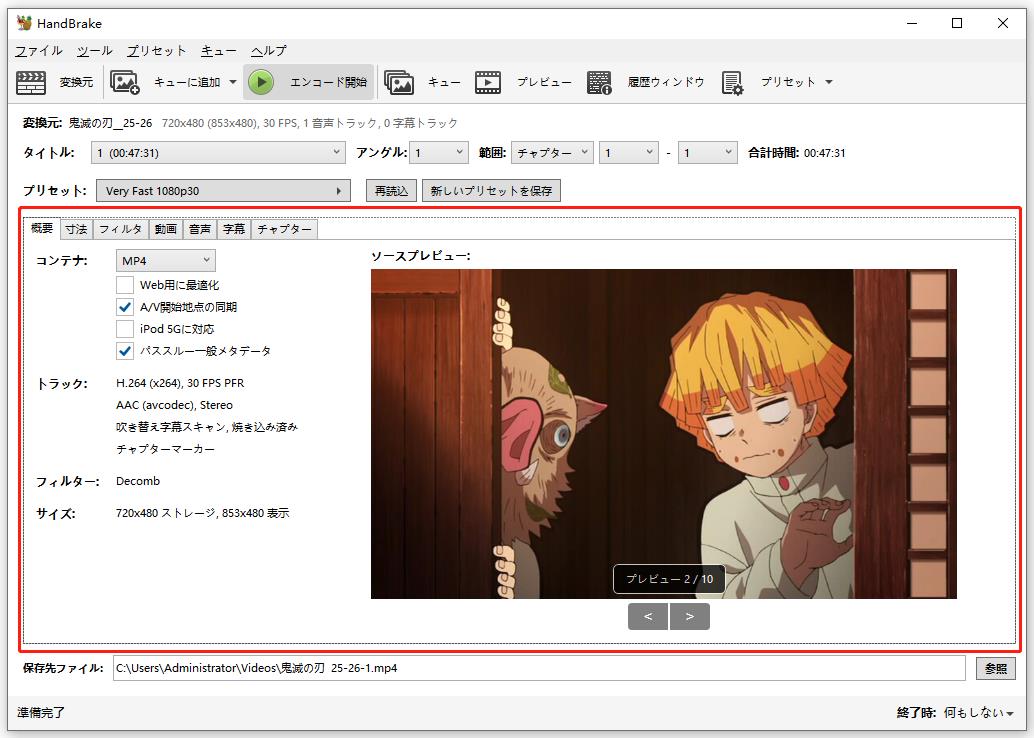This screenshot has height=738, width=1034.
Task: Show next preview image with > button
Action: coord(690,617)
